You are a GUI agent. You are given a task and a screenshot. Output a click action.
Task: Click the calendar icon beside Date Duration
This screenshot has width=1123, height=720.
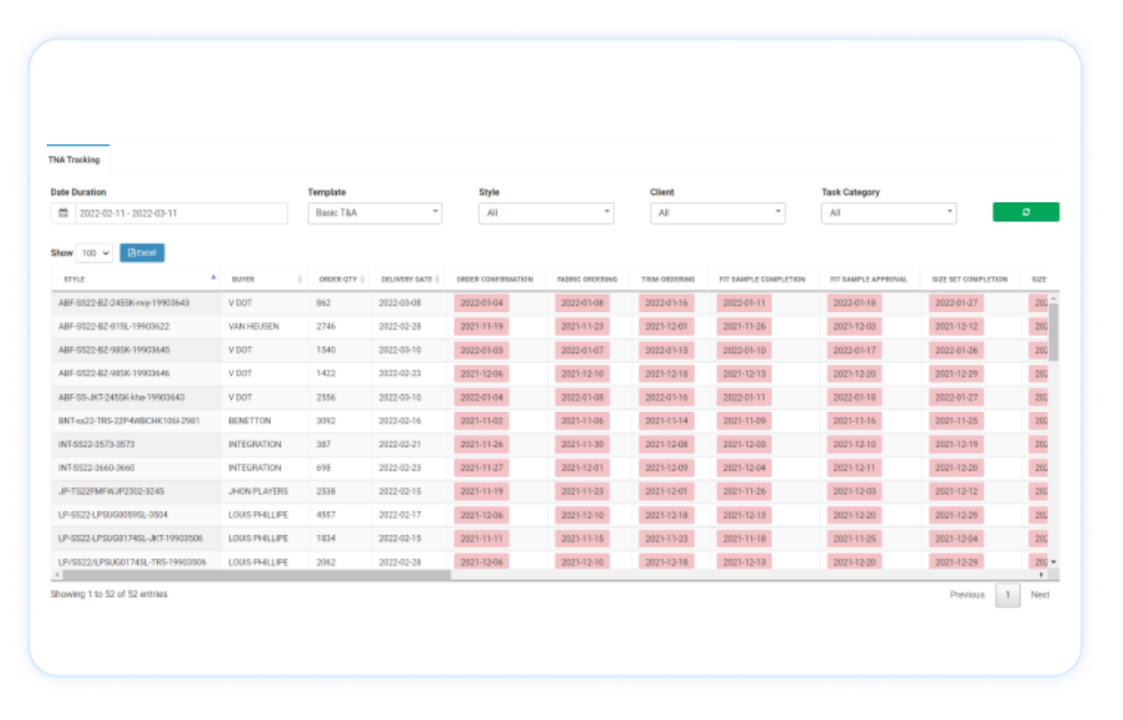point(63,213)
